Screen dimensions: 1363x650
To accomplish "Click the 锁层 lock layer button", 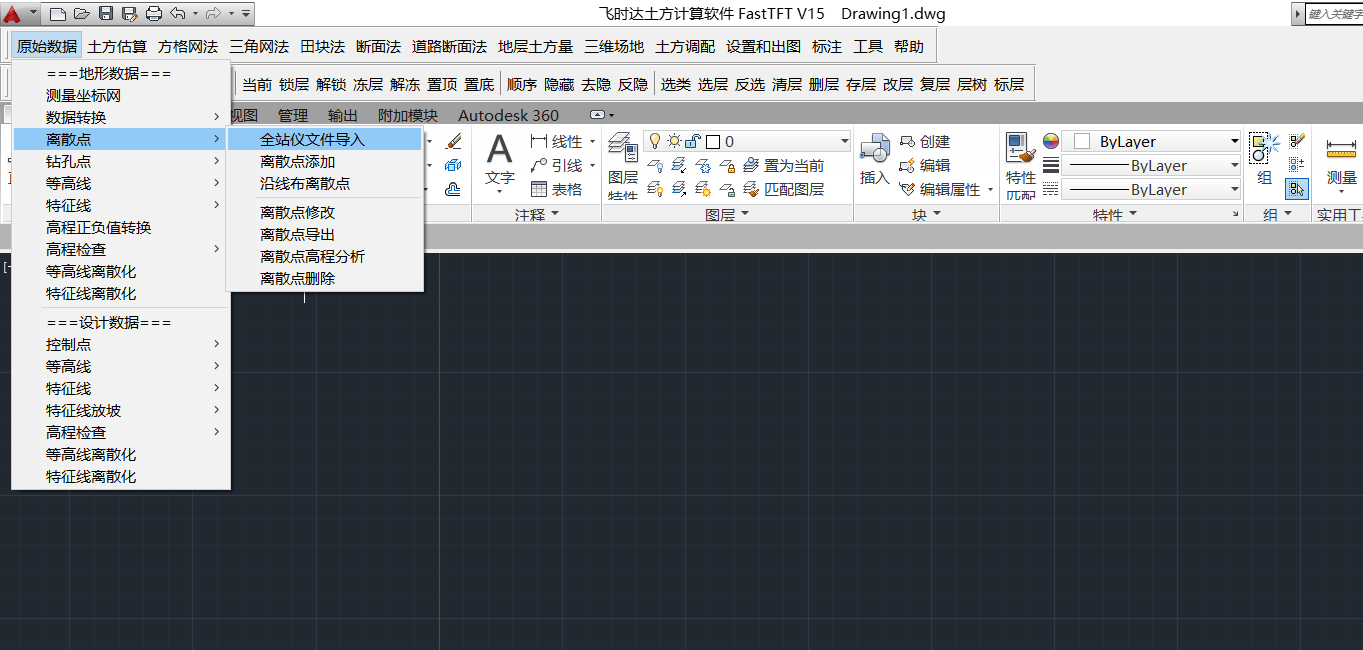I will [294, 85].
